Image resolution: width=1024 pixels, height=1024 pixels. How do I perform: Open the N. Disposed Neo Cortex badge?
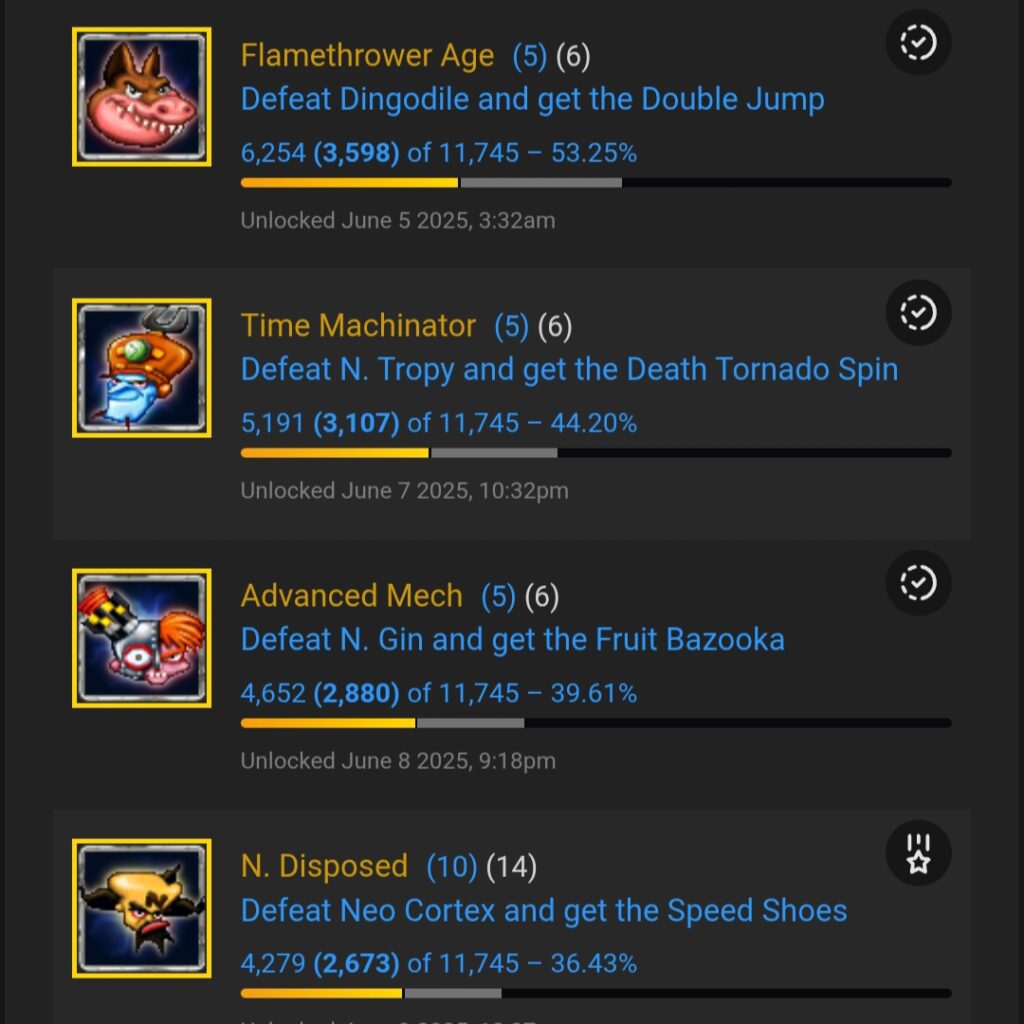tap(142, 908)
